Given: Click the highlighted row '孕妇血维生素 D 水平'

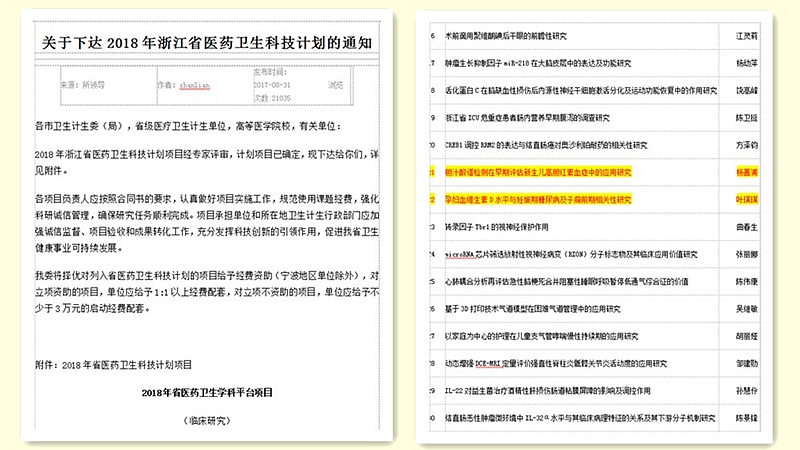Looking at the screenshot, I should coord(538,199).
